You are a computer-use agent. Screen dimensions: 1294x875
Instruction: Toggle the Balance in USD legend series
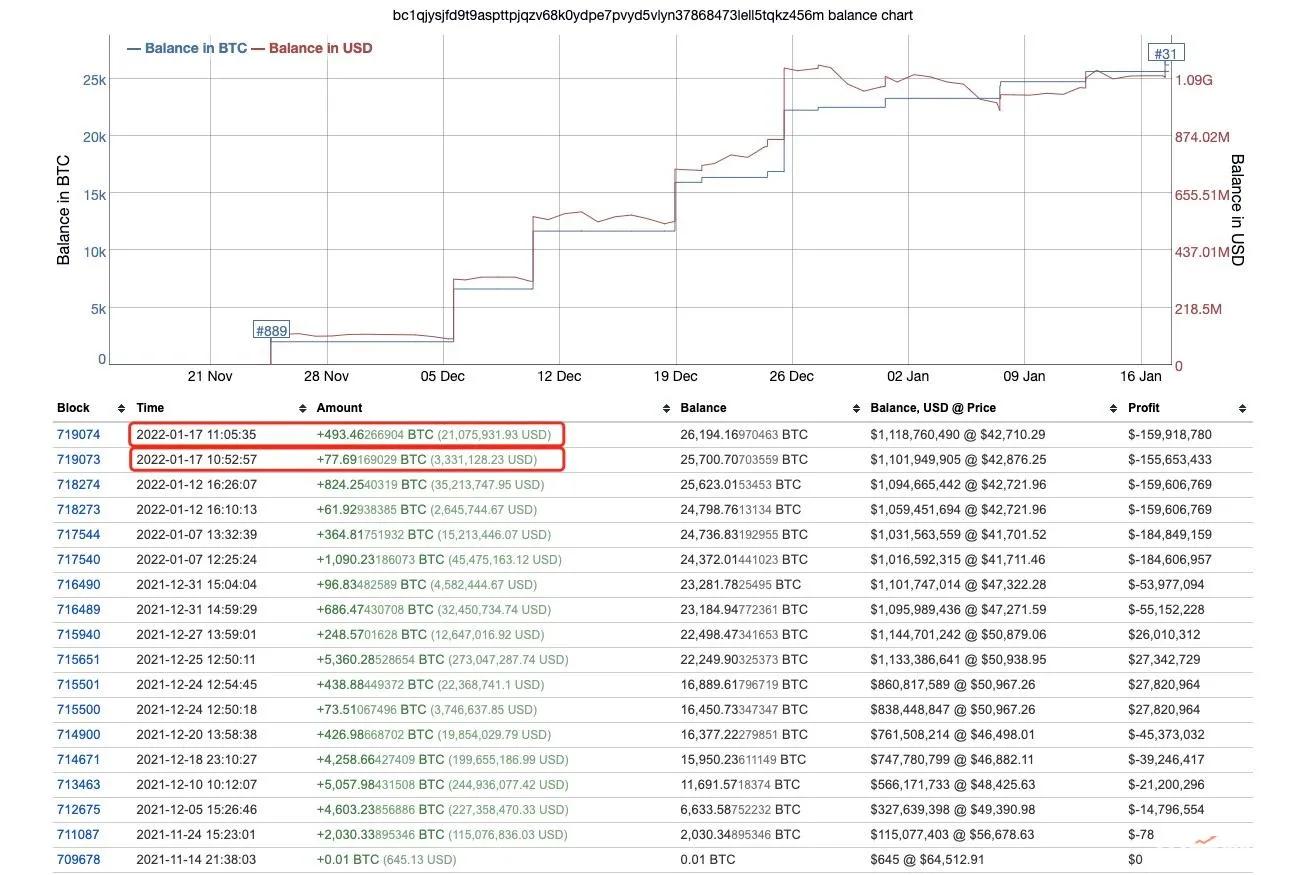[x=311, y=48]
